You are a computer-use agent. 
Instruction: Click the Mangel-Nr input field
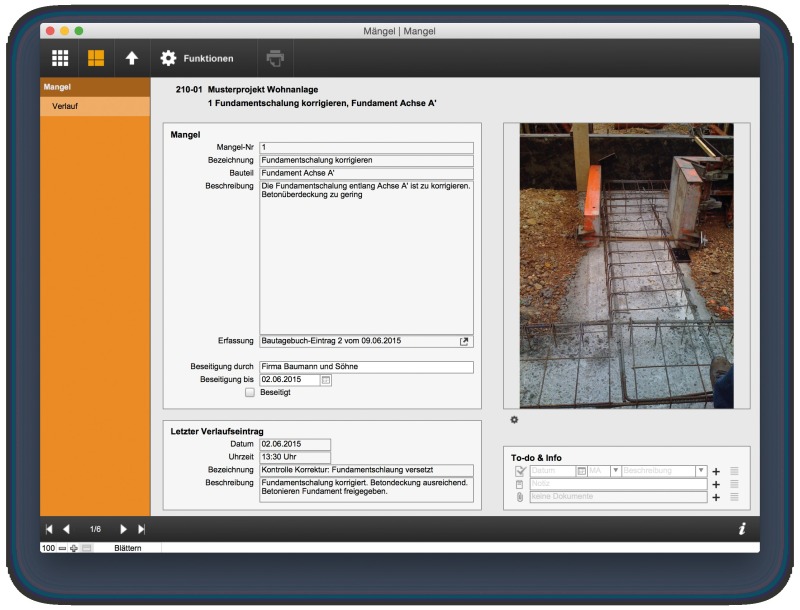pyautogui.click(x=366, y=148)
